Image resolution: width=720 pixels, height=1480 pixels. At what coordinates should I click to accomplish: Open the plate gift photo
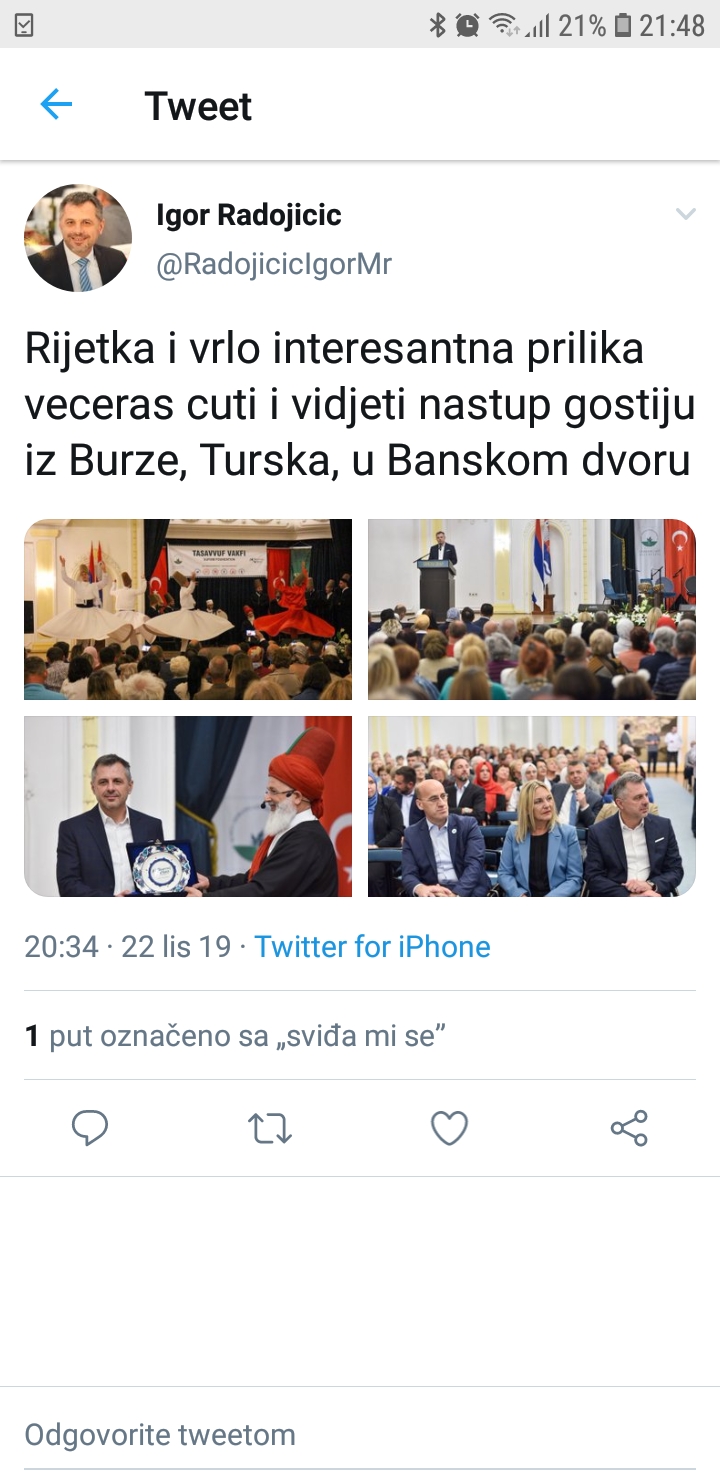188,806
